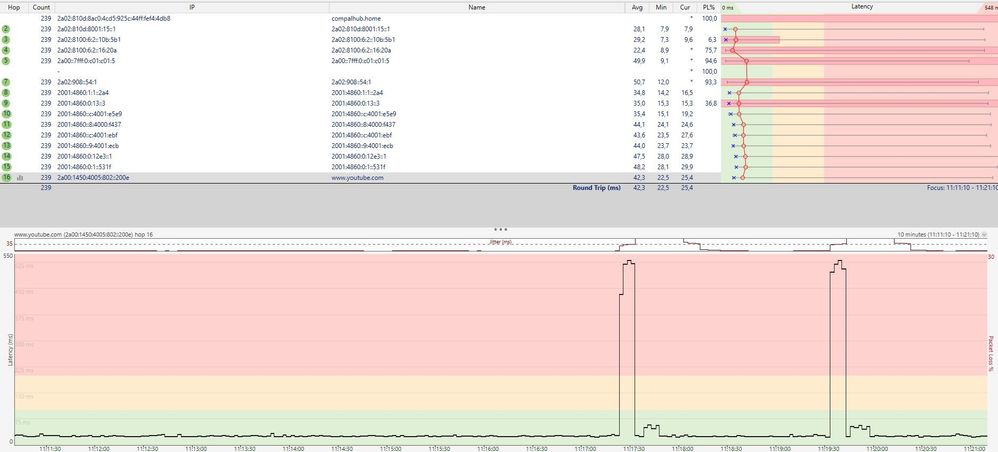Click the green hop 11 circle icon

point(6,125)
